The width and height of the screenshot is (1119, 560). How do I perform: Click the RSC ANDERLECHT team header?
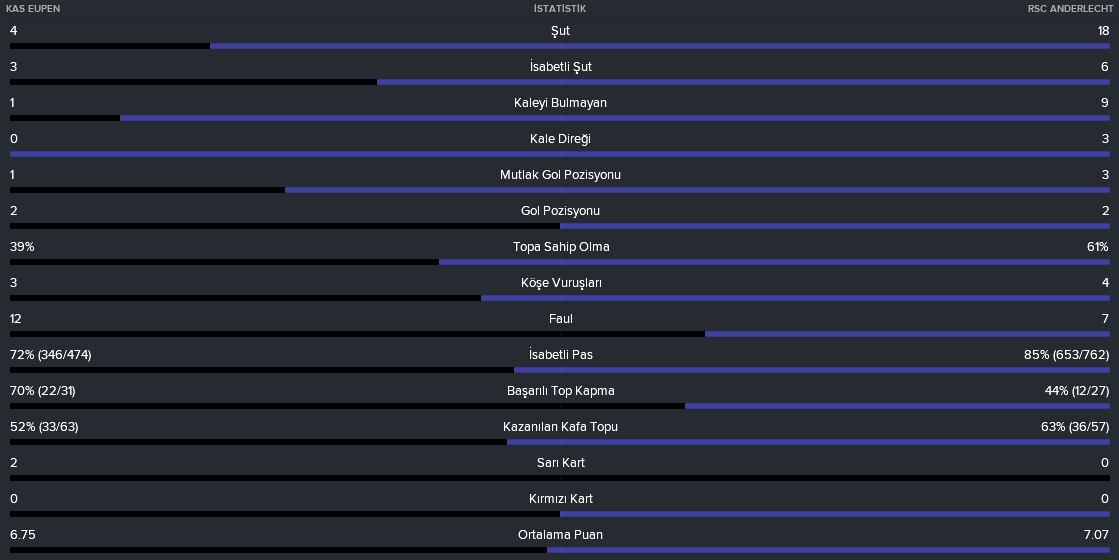[x=1070, y=9]
